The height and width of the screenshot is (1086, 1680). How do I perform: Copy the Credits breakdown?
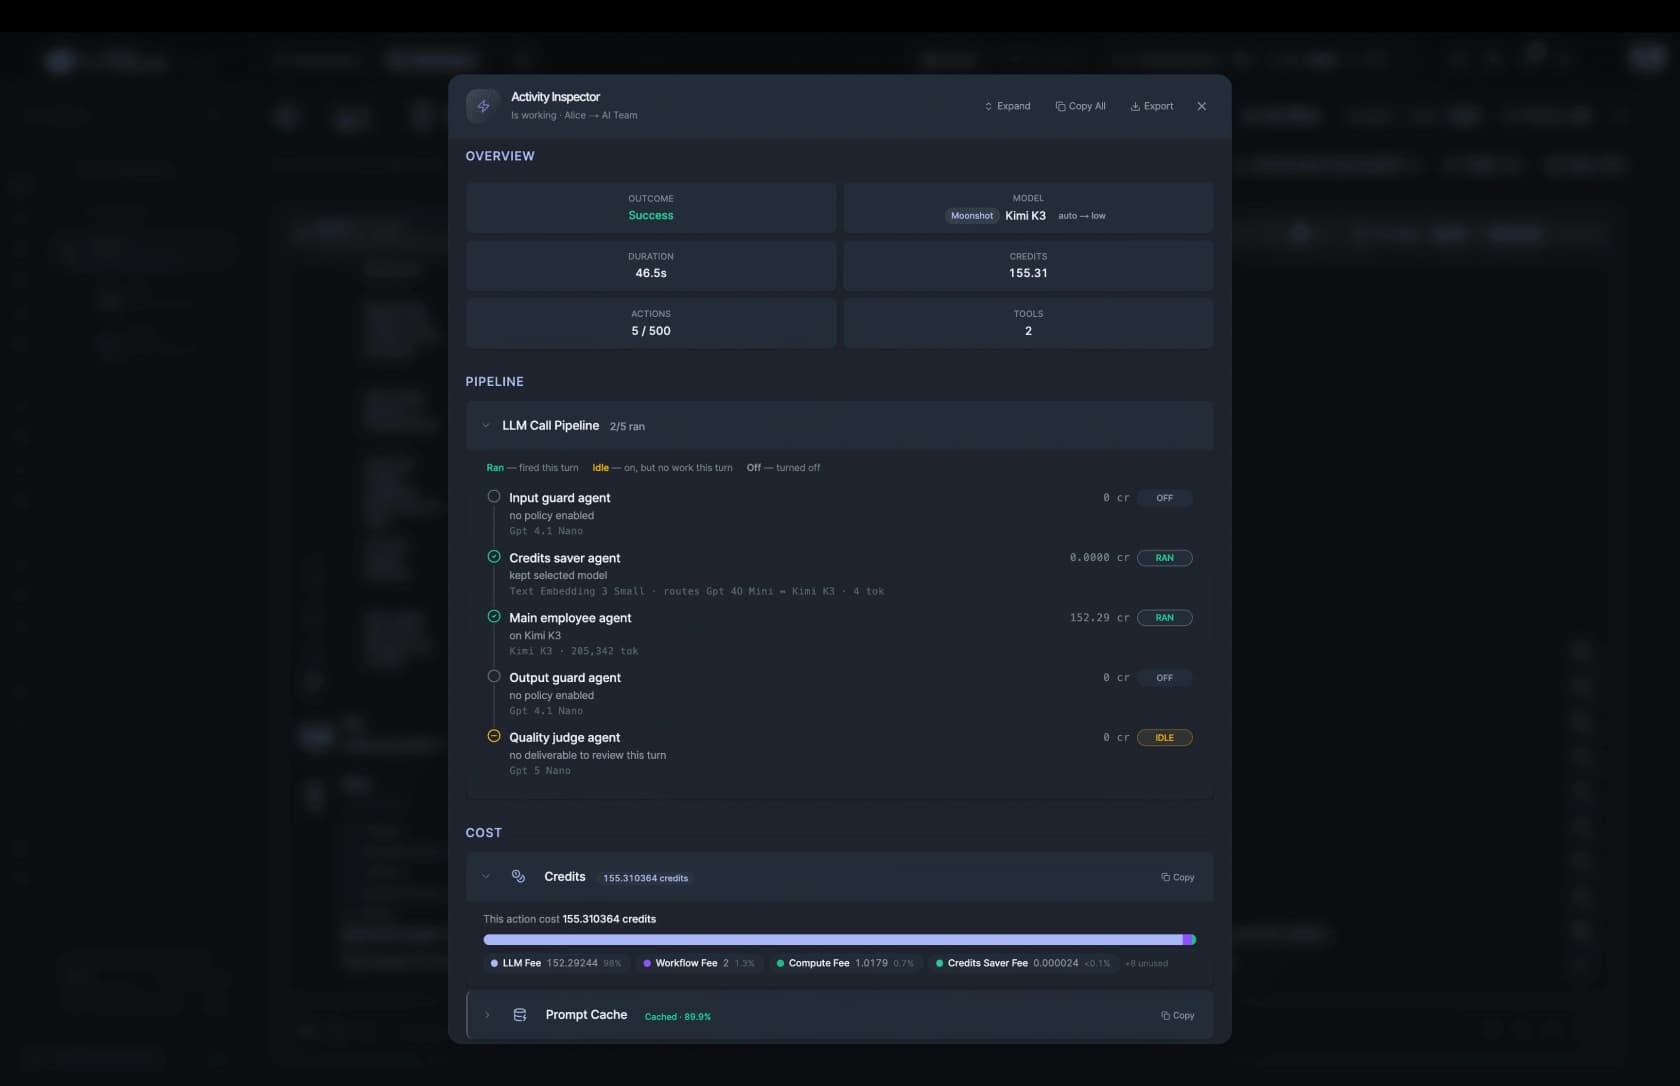click(1178, 877)
